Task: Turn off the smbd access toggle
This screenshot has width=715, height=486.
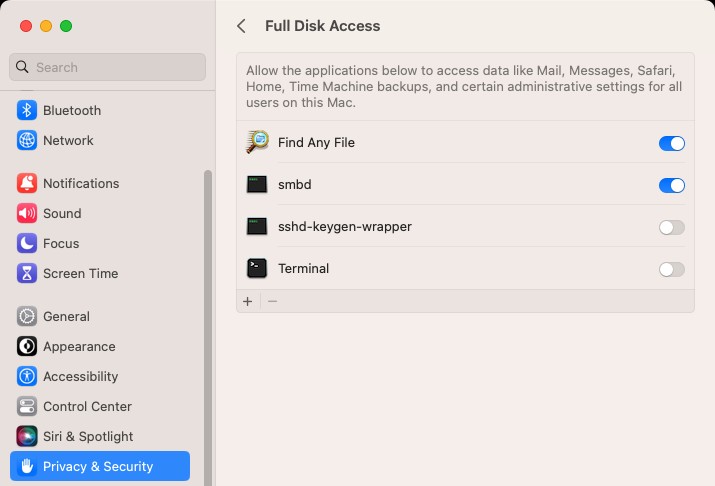Action: pyautogui.click(x=671, y=185)
